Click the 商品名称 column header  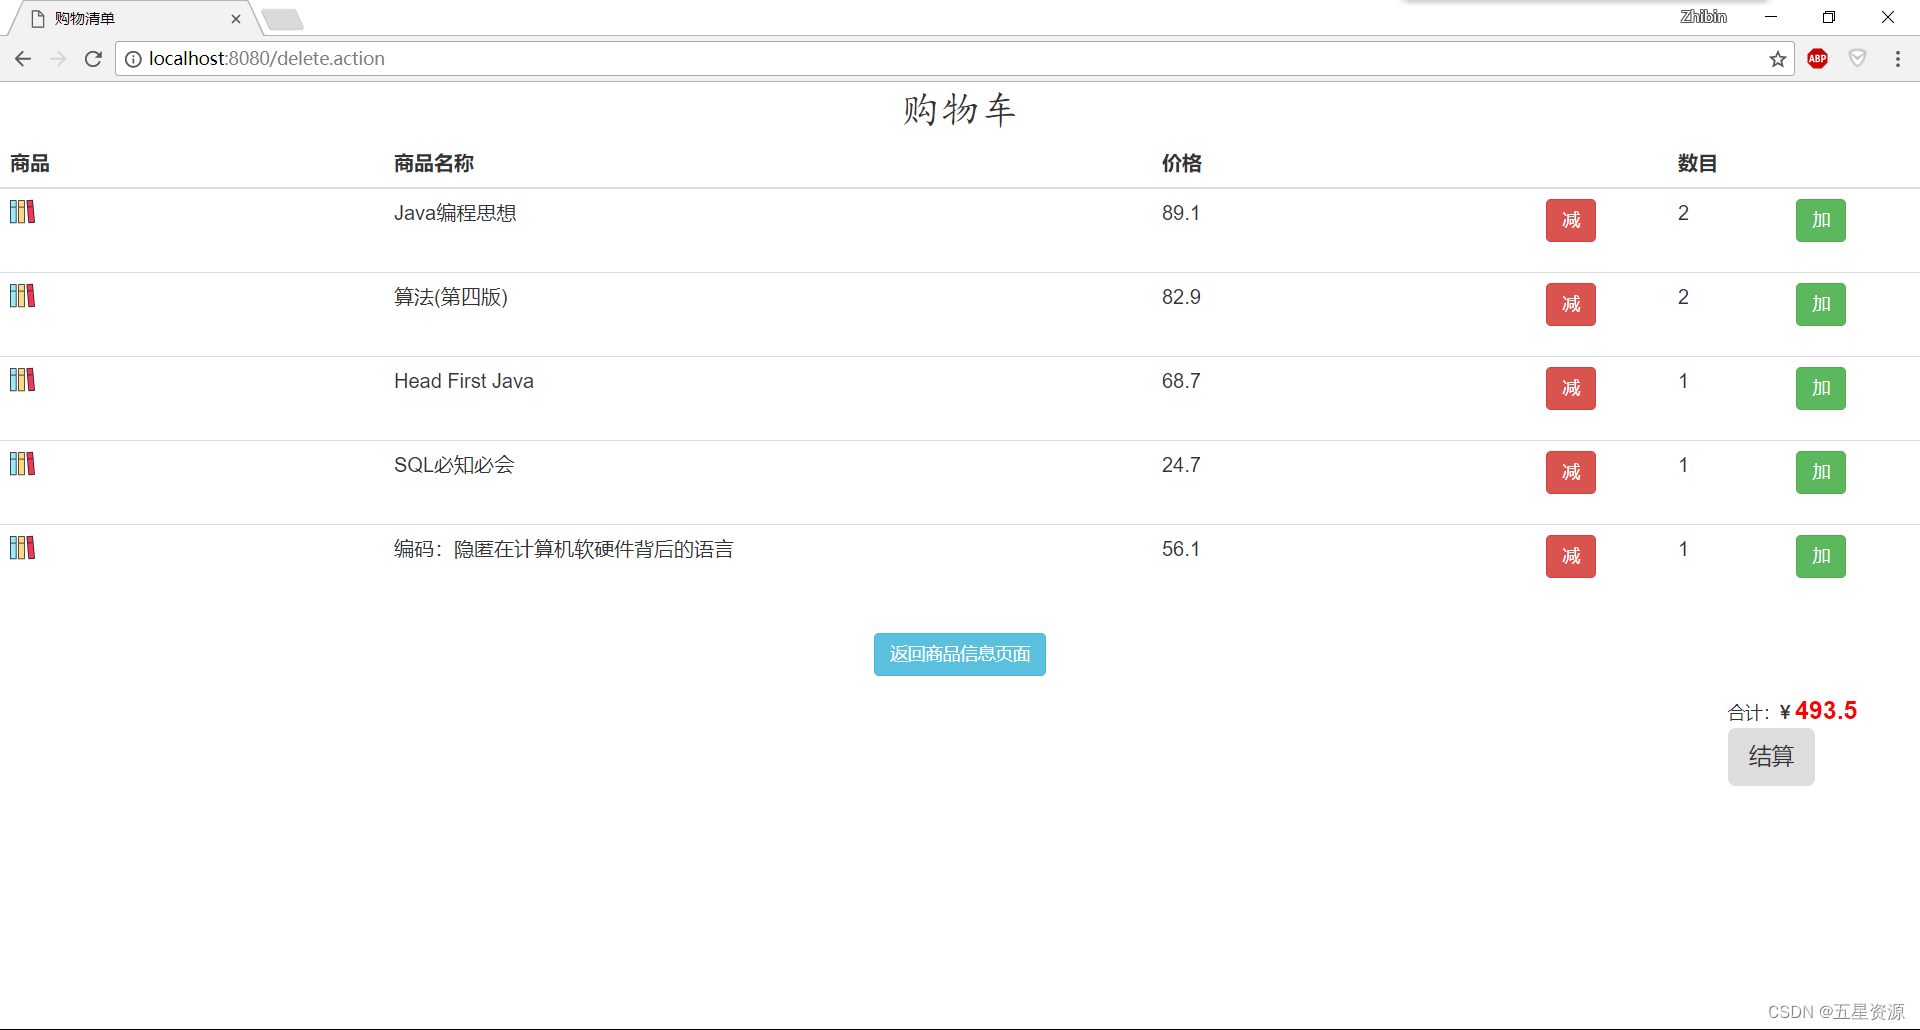click(x=434, y=163)
